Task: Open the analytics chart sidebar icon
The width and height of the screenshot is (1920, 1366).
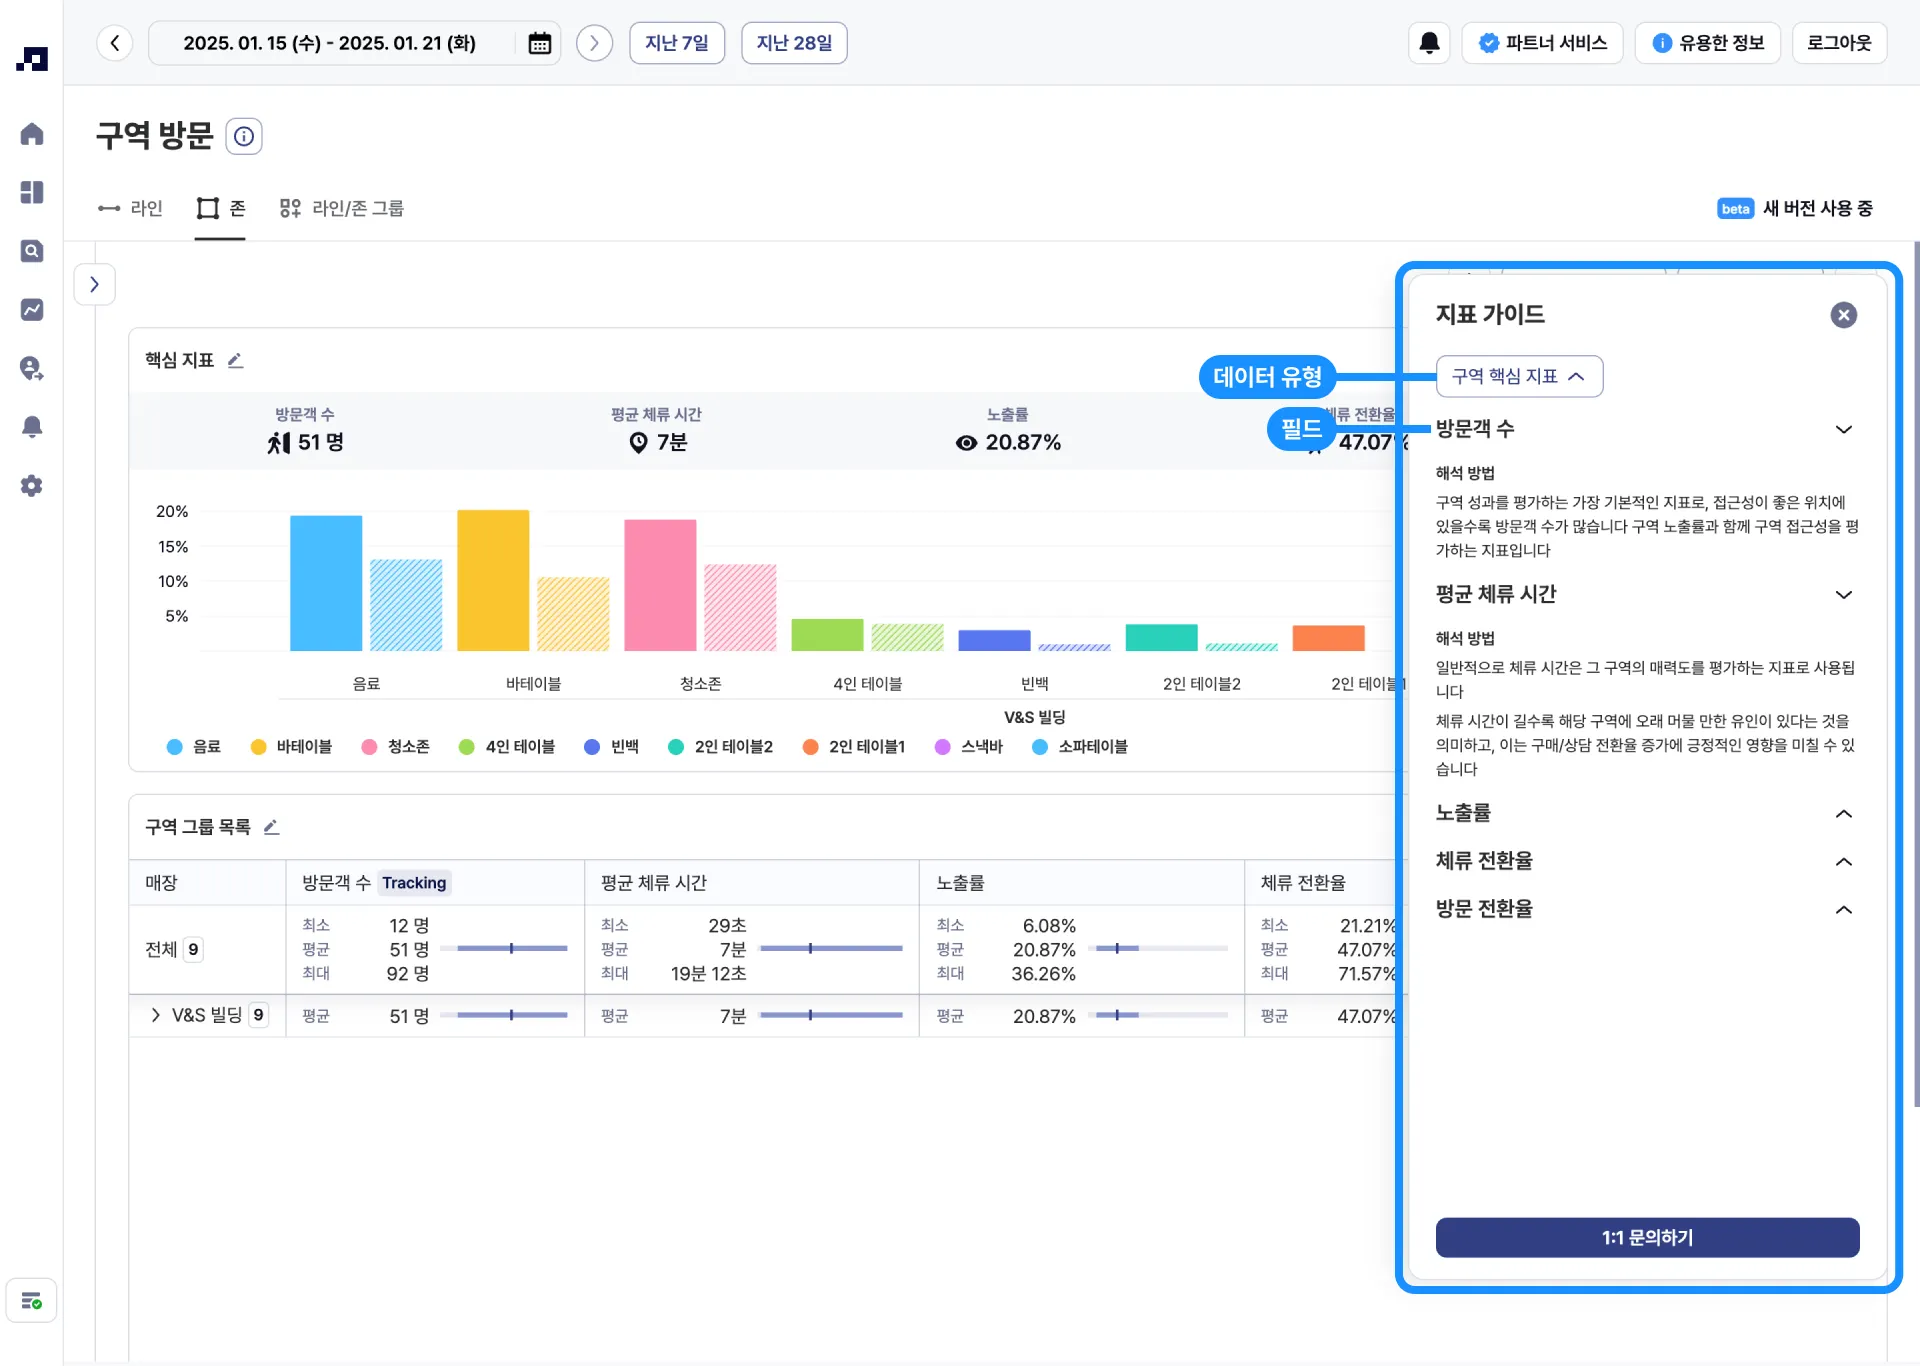Action: 32,310
